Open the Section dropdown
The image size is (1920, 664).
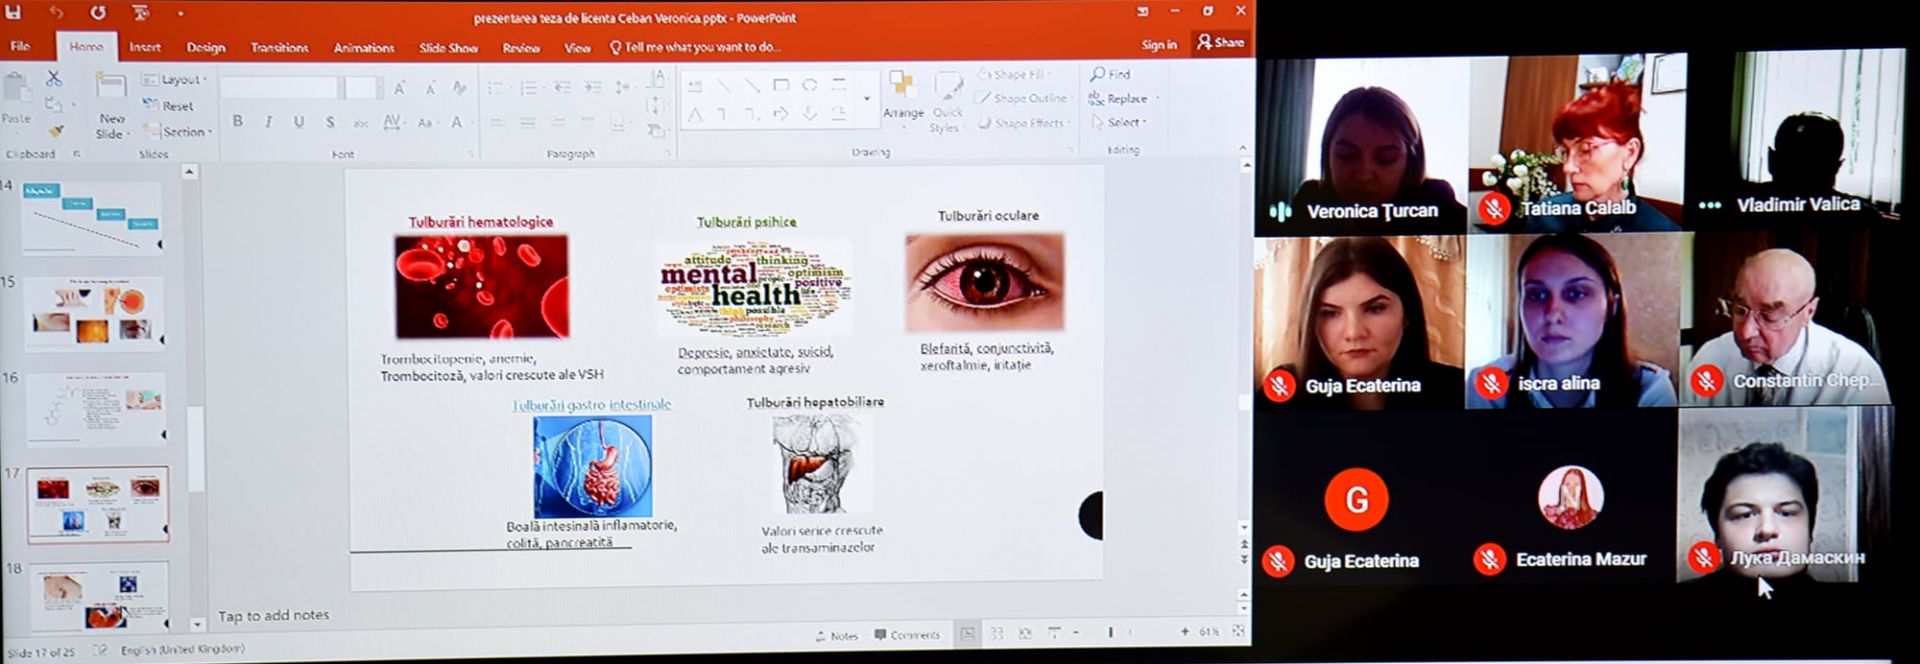[178, 131]
